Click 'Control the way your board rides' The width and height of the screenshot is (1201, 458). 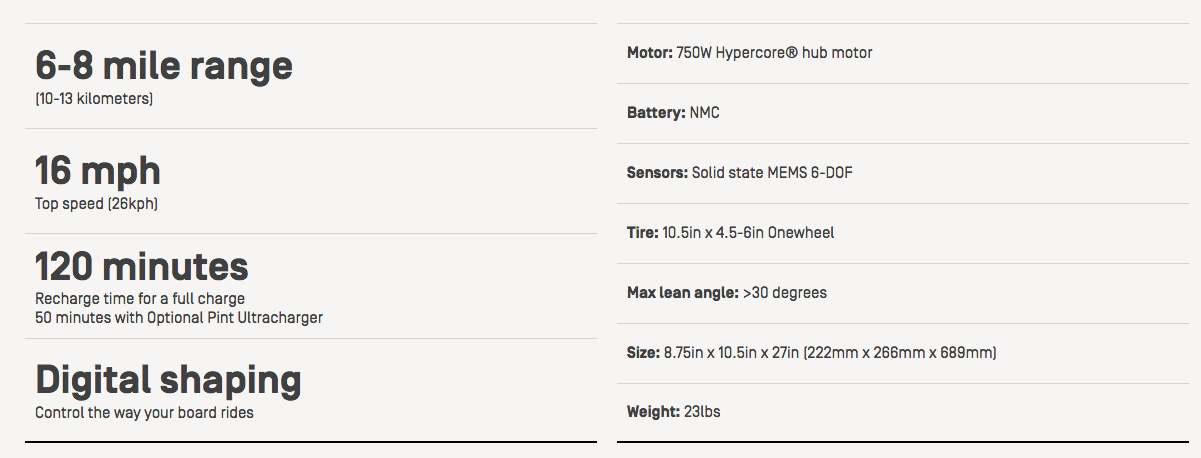[144, 412]
